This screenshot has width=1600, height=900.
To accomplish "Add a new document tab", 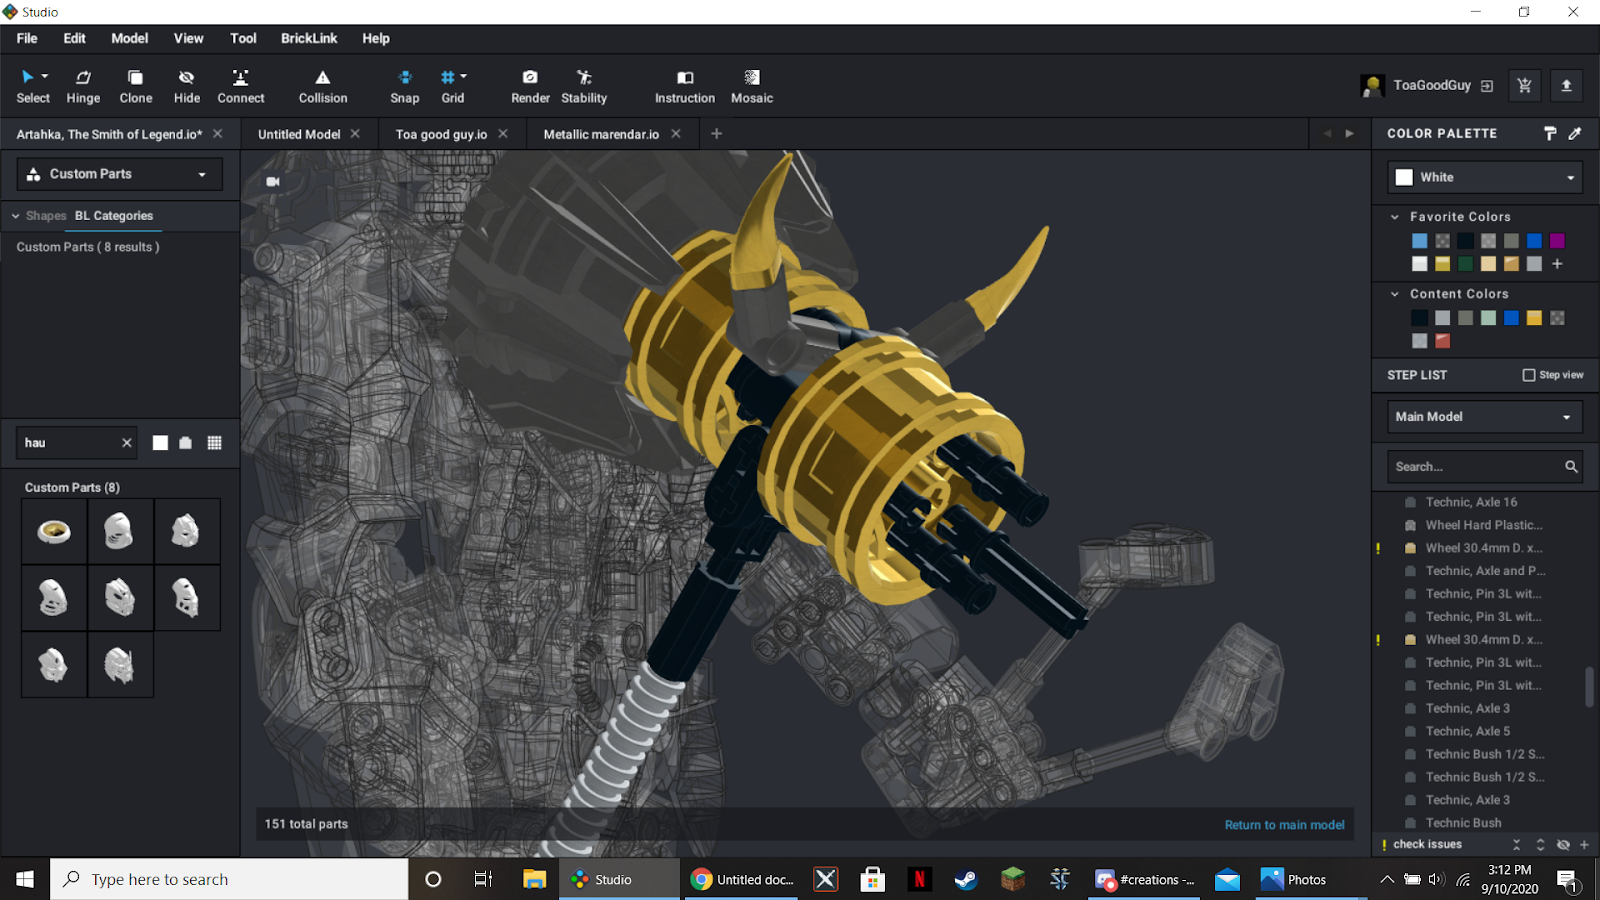I will (x=716, y=134).
